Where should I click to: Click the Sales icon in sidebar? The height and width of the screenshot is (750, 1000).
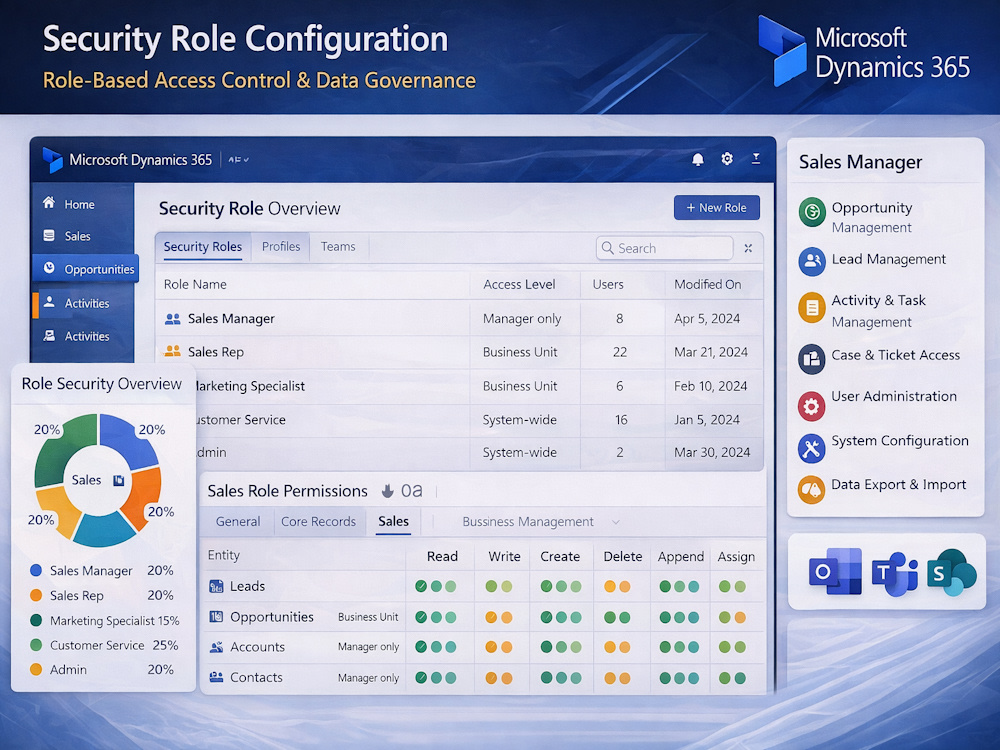48,235
